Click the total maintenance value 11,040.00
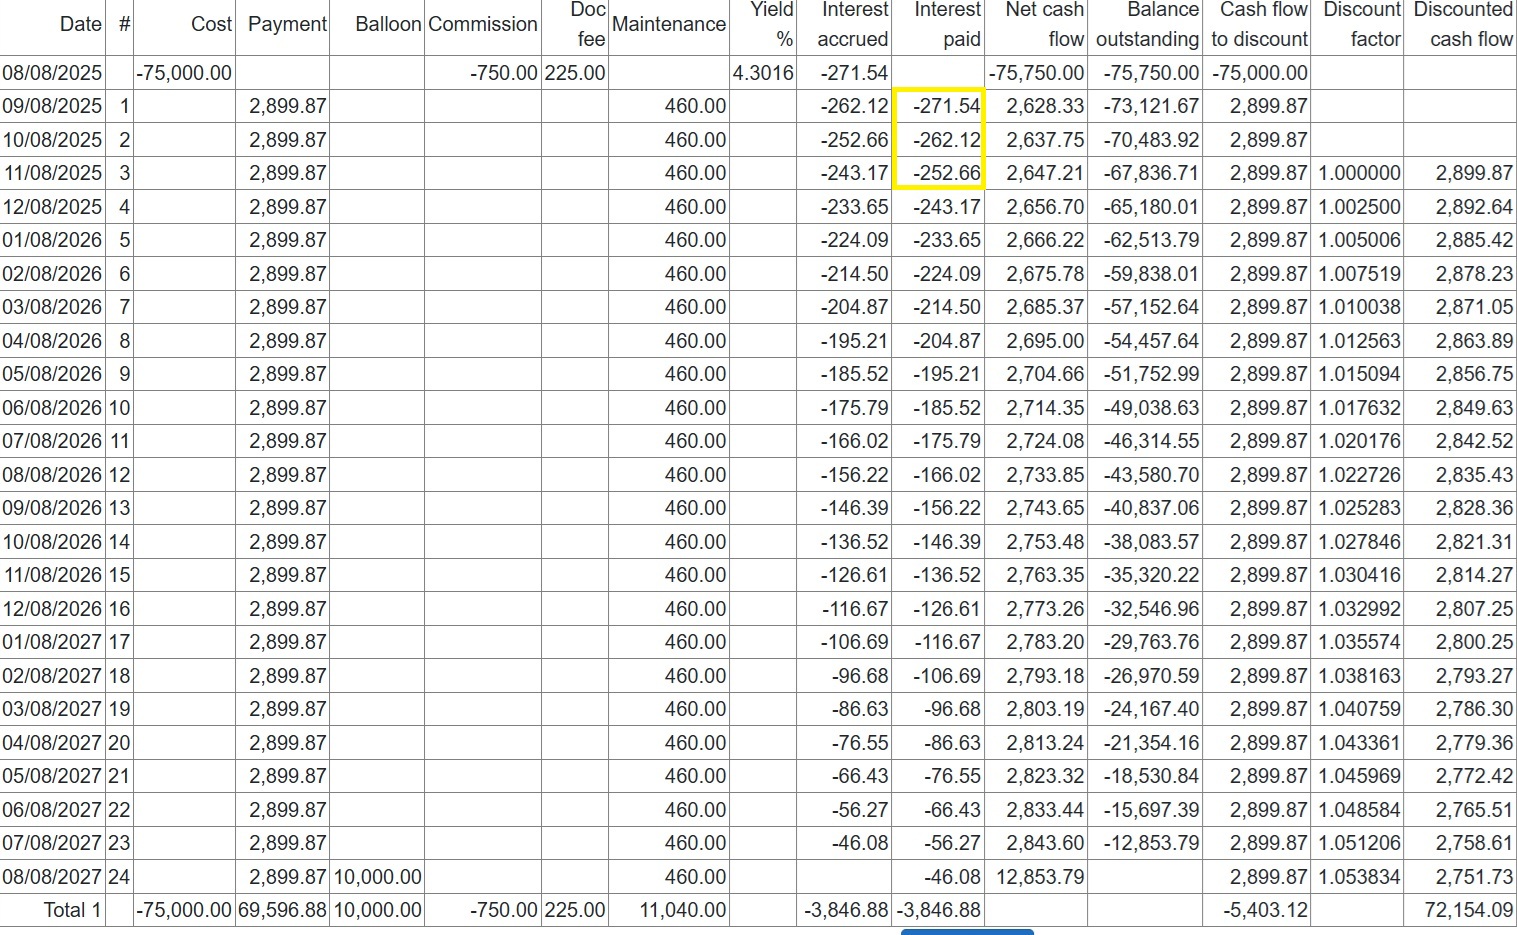Screen dimensions: 1517x935 (x=682, y=910)
